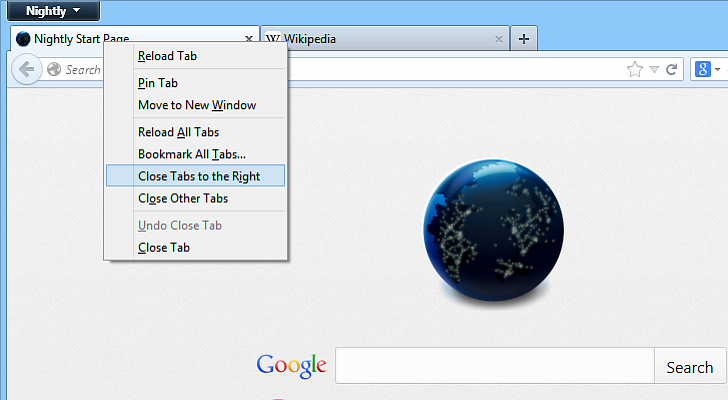Click the Google search input field
728x400 pixels.
tap(495, 366)
